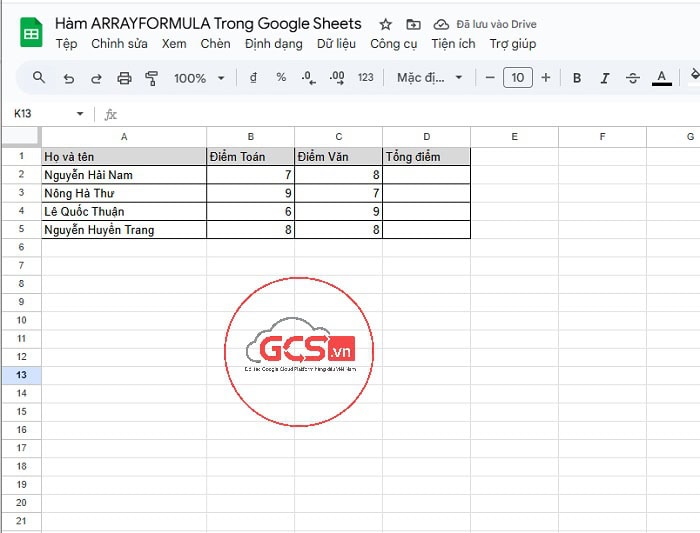Click the Move to folder icon
This screenshot has width=700, height=533.
pyautogui.click(x=414, y=24)
